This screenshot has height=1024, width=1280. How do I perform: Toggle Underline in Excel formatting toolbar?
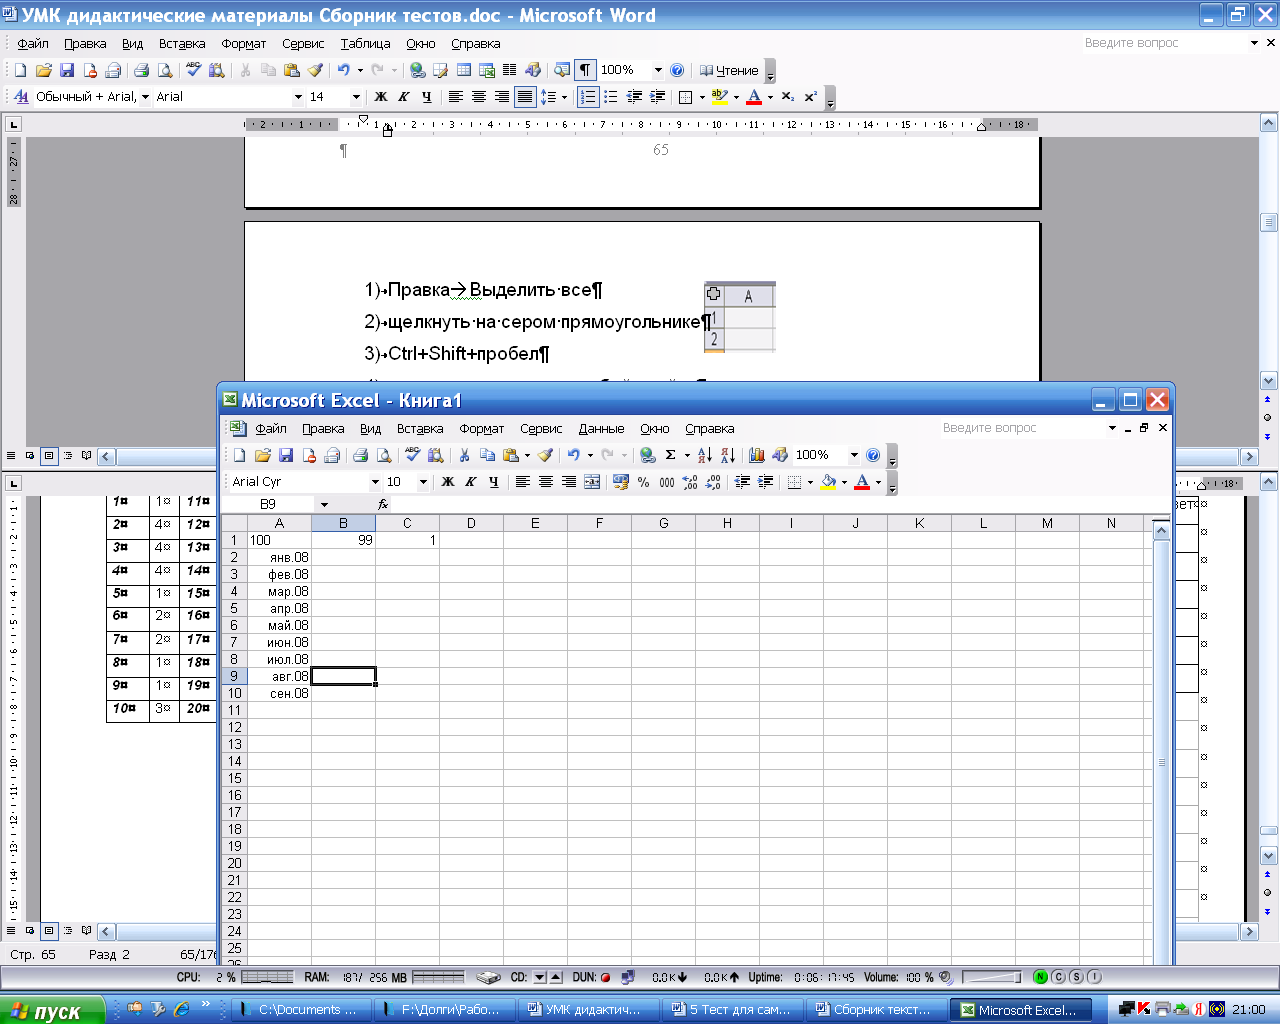(494, 482)
